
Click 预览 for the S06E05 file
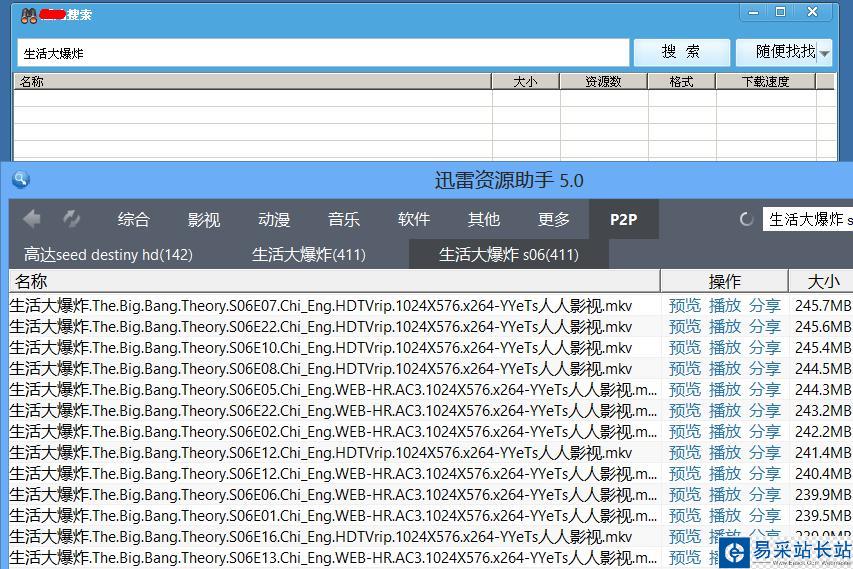pyautogui.click(x=684, y=390)
